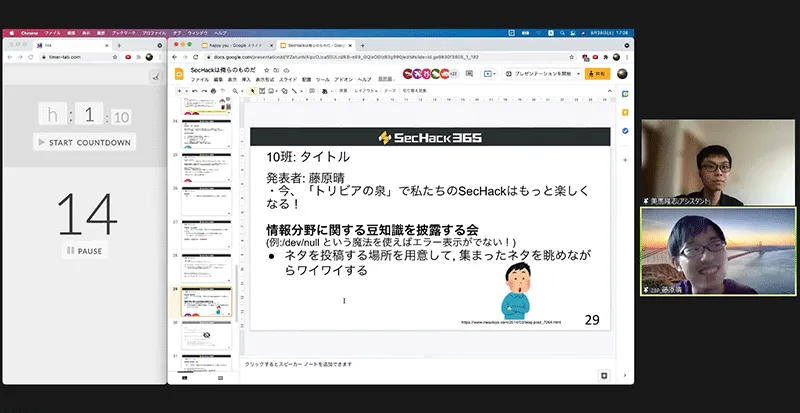The width and height of the screenshot is (800, 413).
Task: Open the presentation start dropdown arrow
Action: 577,74
